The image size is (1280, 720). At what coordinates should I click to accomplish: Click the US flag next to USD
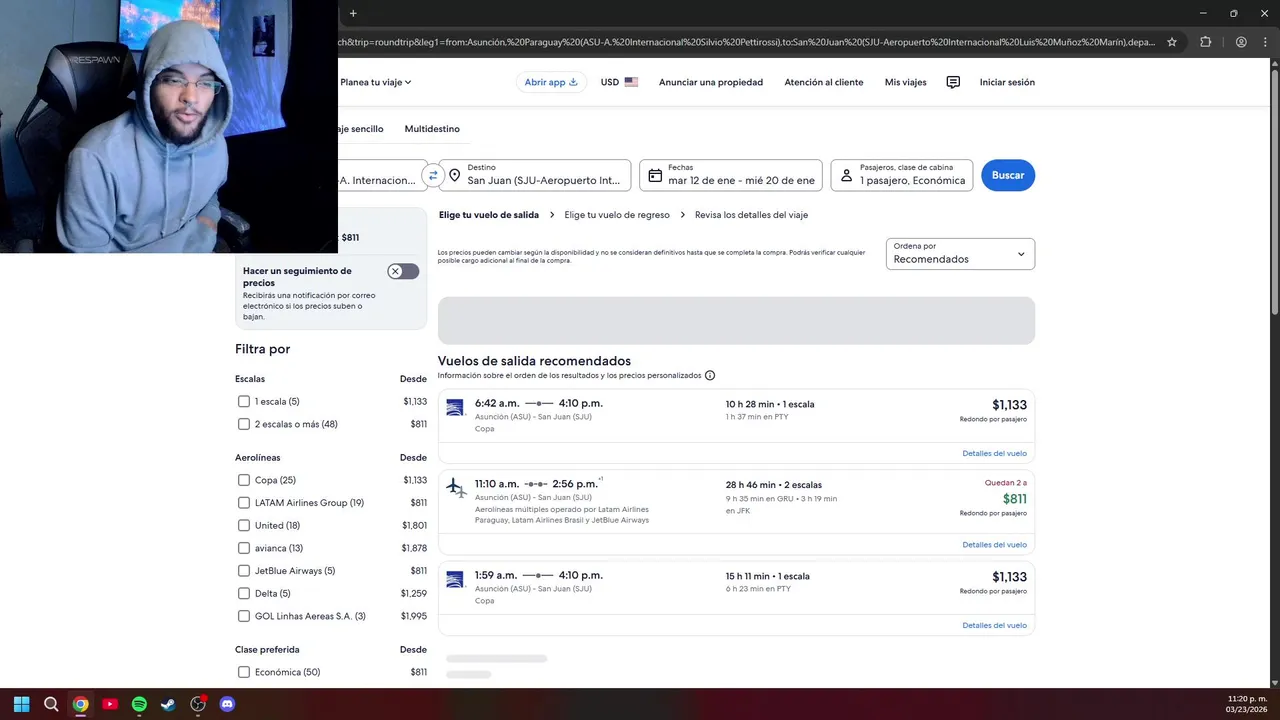tap(631, 82)
